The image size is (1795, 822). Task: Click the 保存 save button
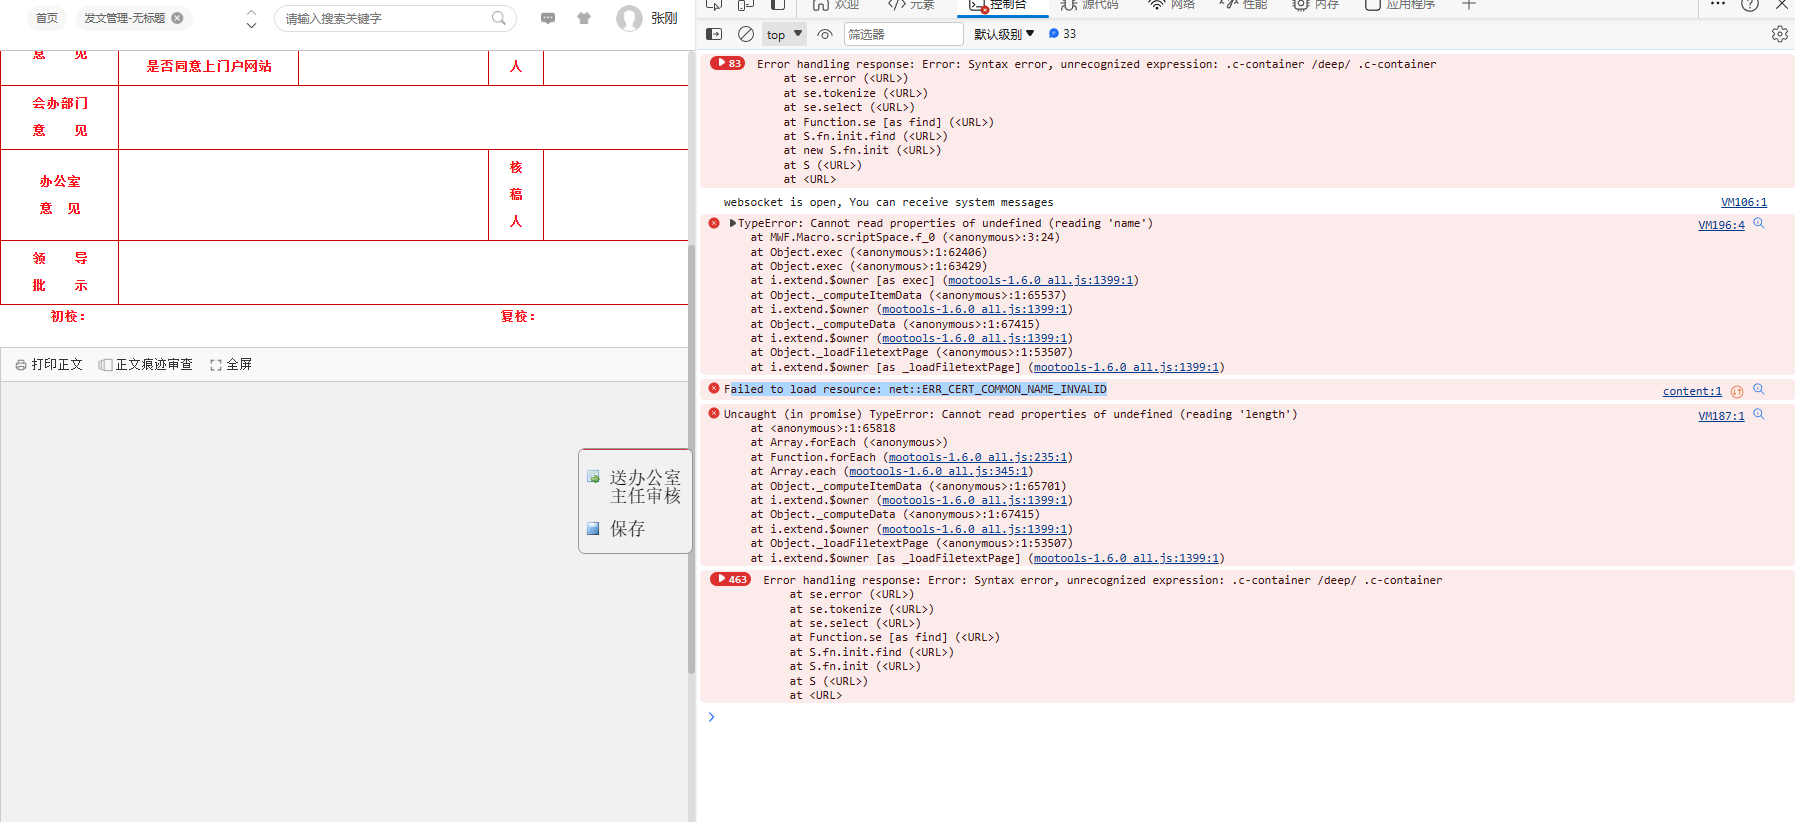click(x=627, y=529)
